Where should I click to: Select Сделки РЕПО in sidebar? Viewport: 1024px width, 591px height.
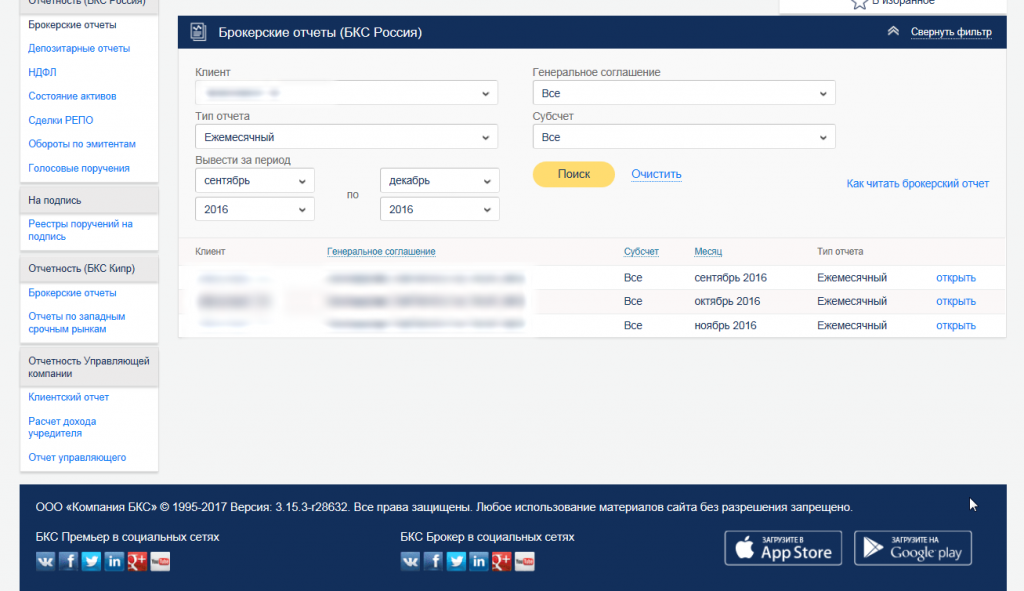(60, 120)
